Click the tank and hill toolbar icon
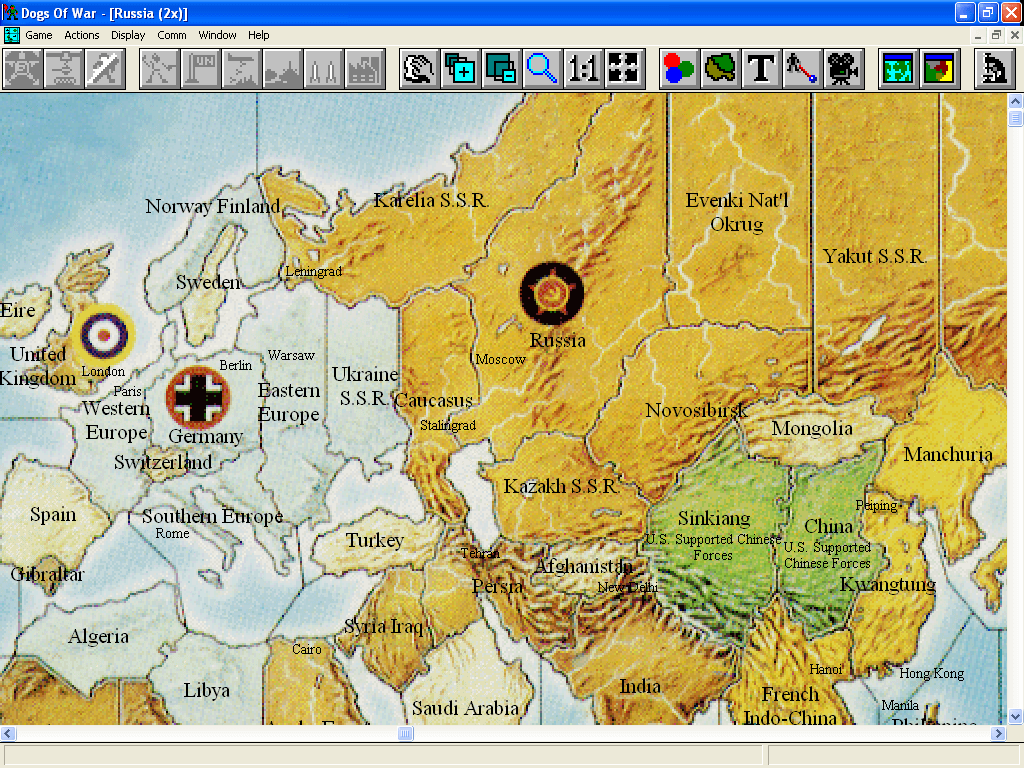Screen dimensions: 1024x768 tap(283, 69)
